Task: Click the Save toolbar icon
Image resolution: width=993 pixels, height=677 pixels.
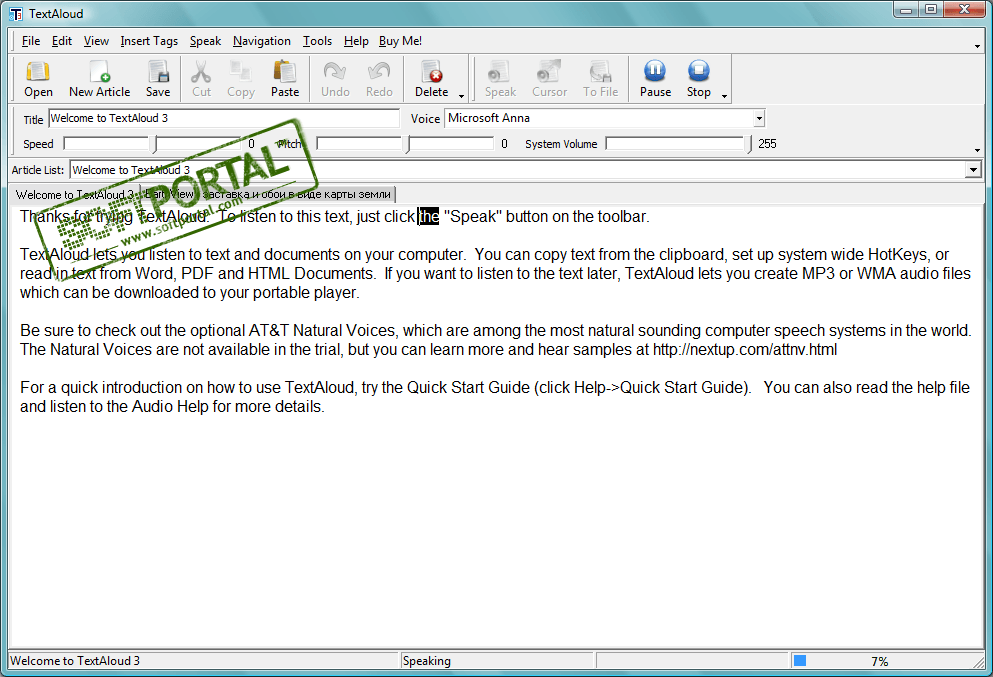Action: point(158,79)
